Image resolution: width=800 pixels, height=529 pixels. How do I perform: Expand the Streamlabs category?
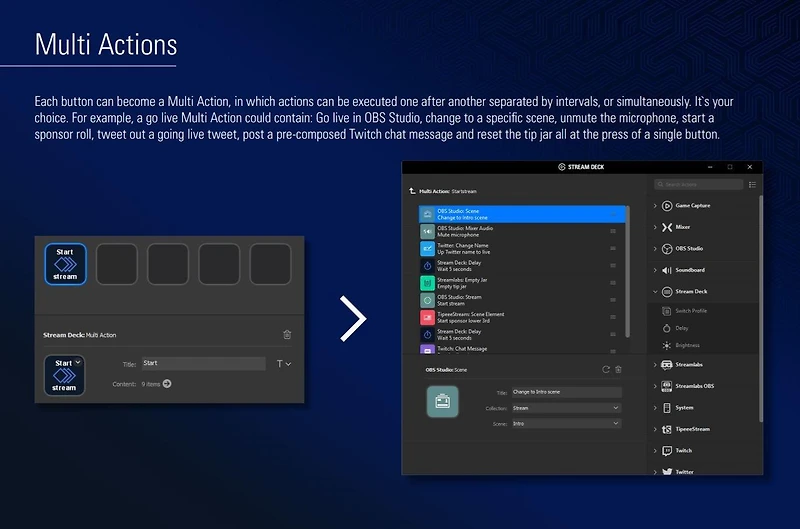[x=655, y=365]
